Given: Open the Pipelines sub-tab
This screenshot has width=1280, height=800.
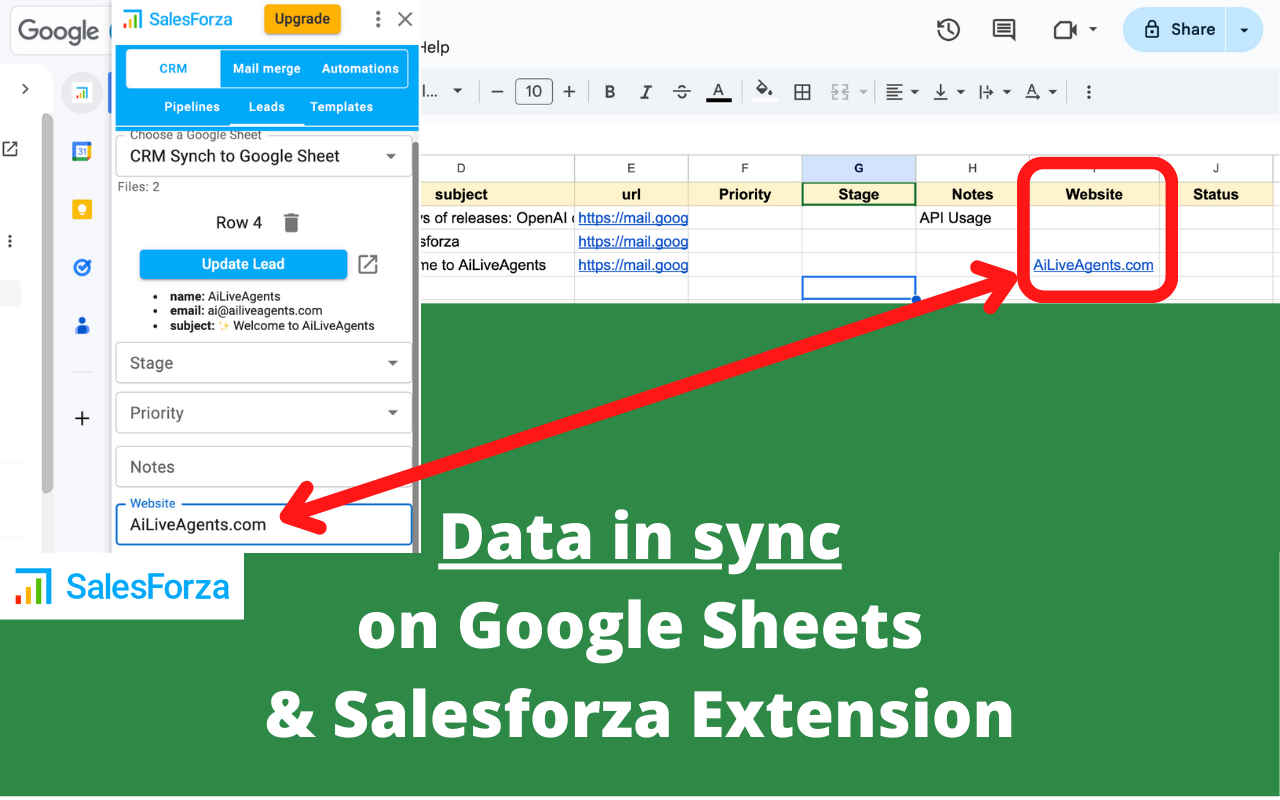Looking at the screenshot, I should 192,107.
